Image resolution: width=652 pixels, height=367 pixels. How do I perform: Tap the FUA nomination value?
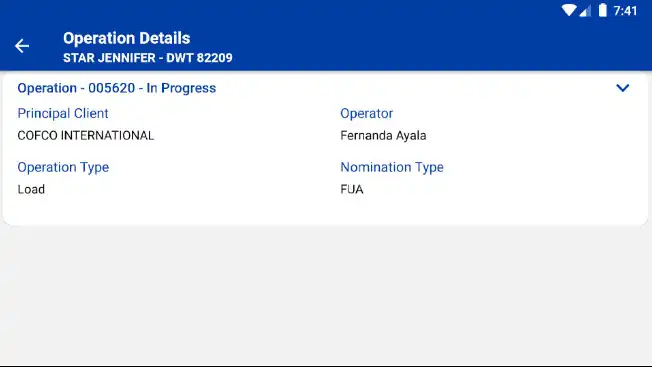352,190
